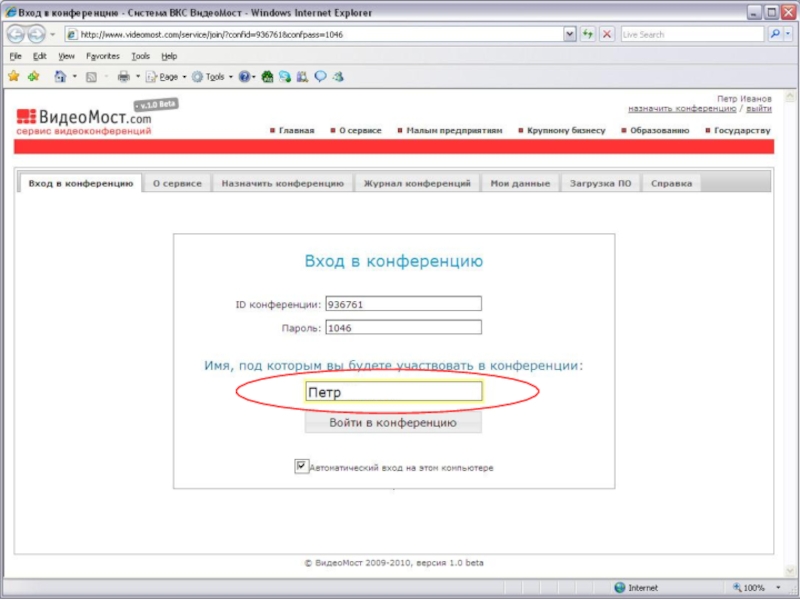Click the blue Help icon in toolbar
Image resolution: width=800 pixels, height=600 pixels.
pyautogui.click(x=244, y=76)
